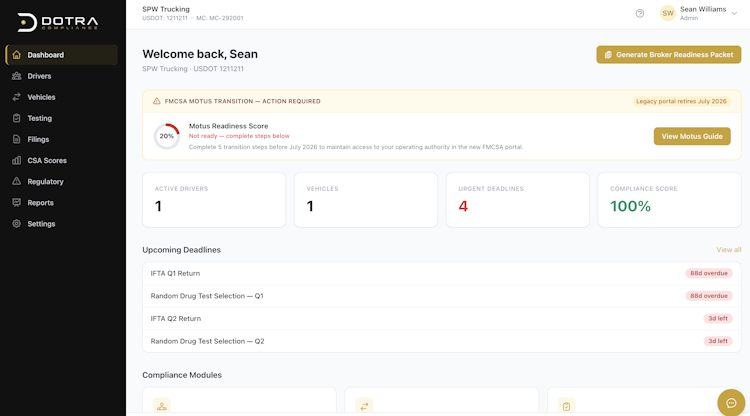Click 3d left badge on Drug Test Q2
This screenshot has height=416, width=750.
click(x=717, y=341)
